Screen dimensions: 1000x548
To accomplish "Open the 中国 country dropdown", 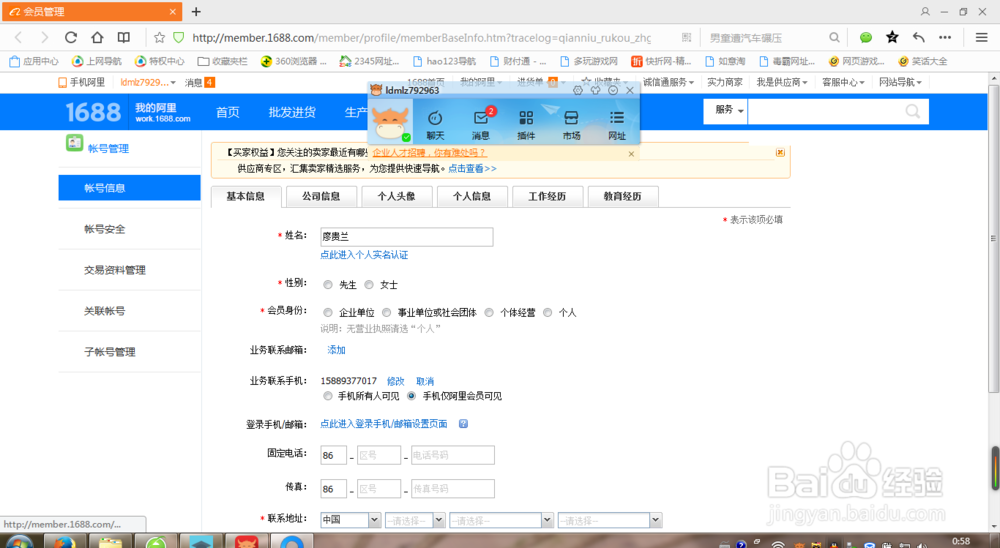I will point(351,520).
